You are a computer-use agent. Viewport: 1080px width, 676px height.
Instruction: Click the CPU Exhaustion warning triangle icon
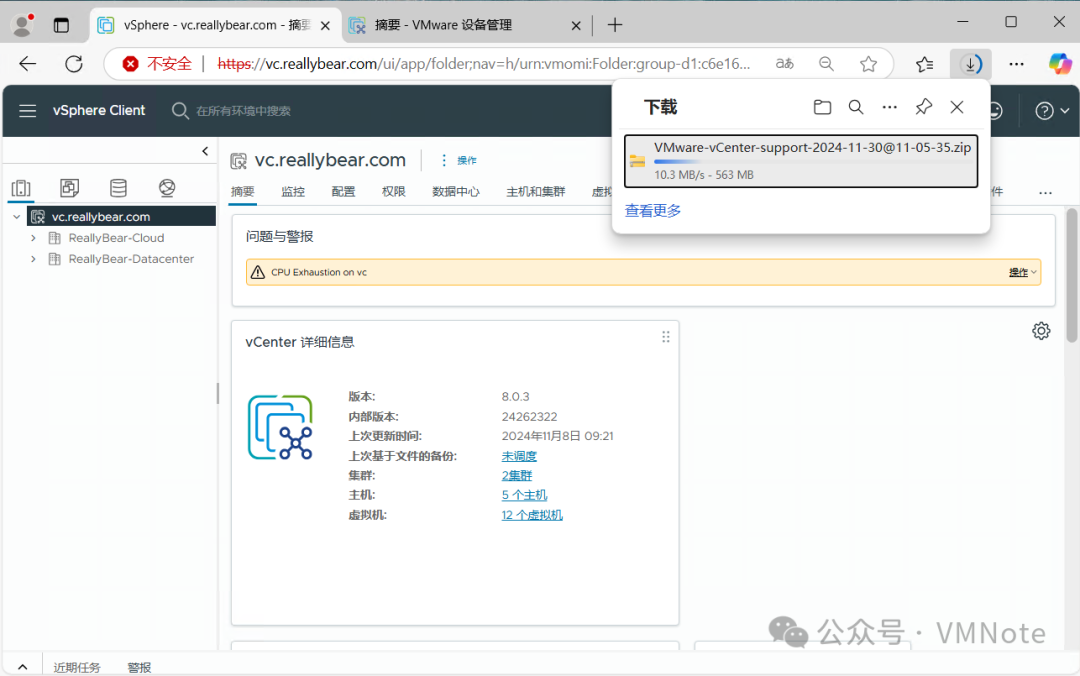pyautogui.click(x=258, y=272)
